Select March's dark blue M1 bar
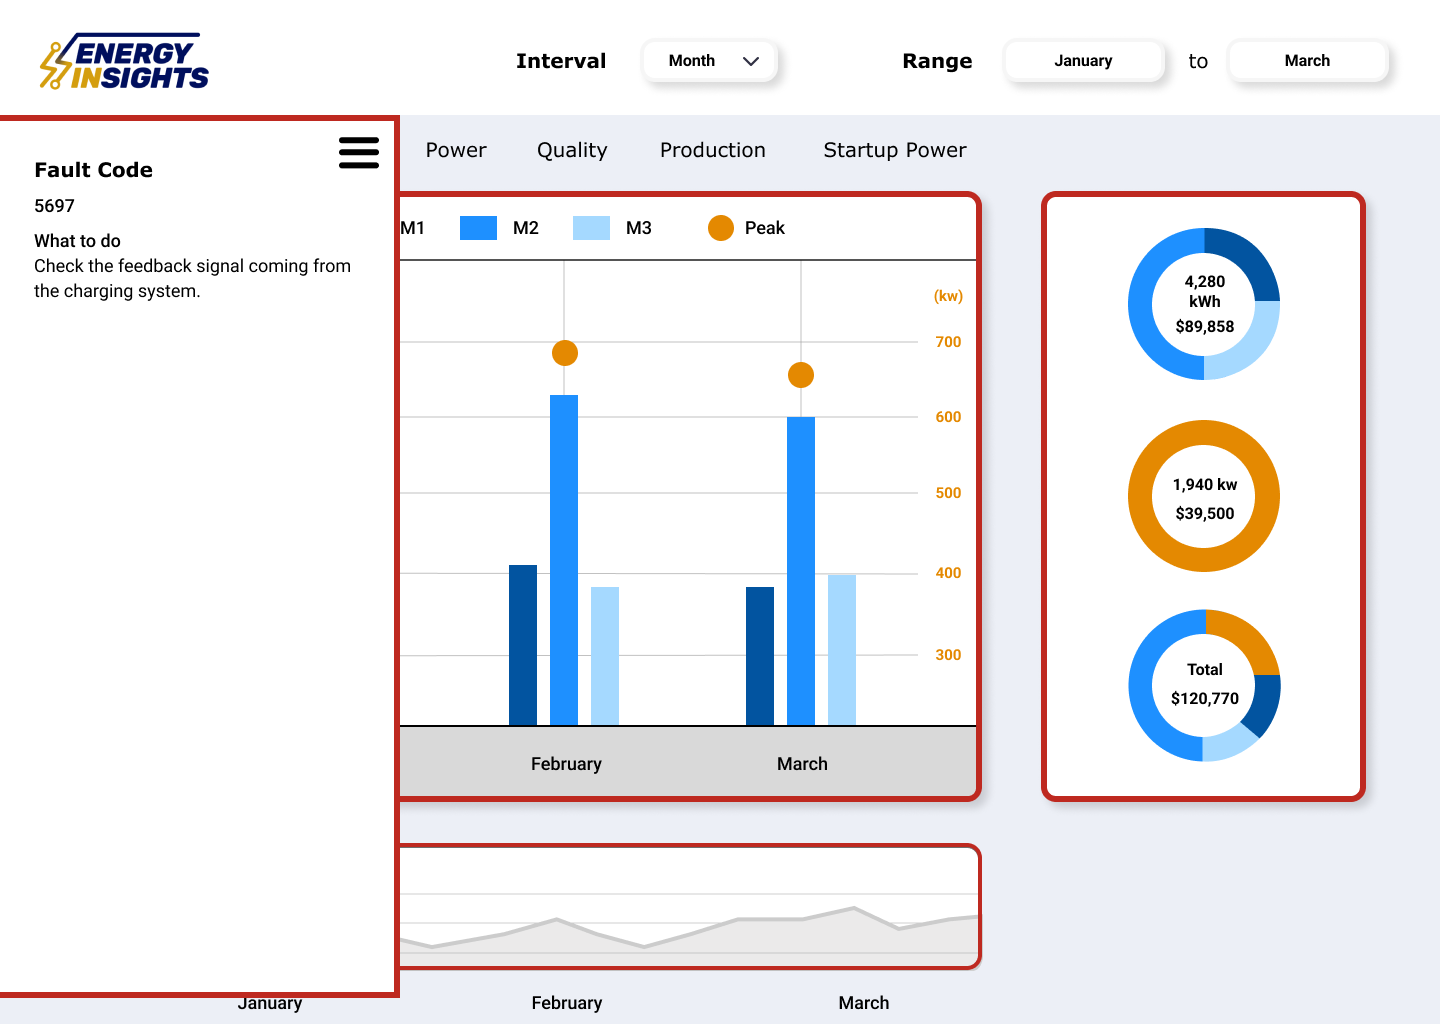The image size is (1440, 1024). [760, 656]
